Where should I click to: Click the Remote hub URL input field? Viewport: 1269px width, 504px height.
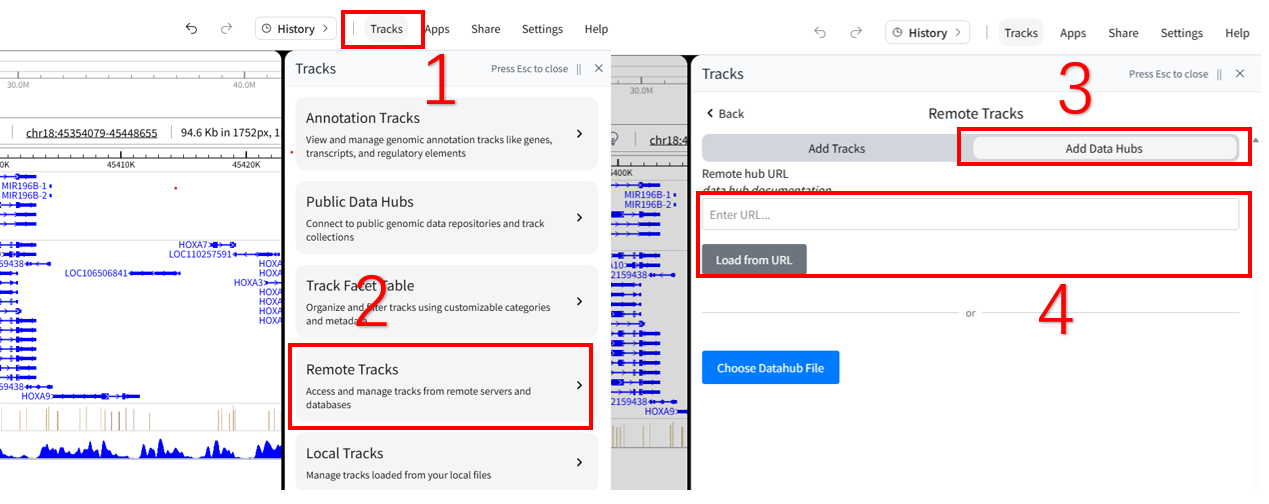[970, 214]
